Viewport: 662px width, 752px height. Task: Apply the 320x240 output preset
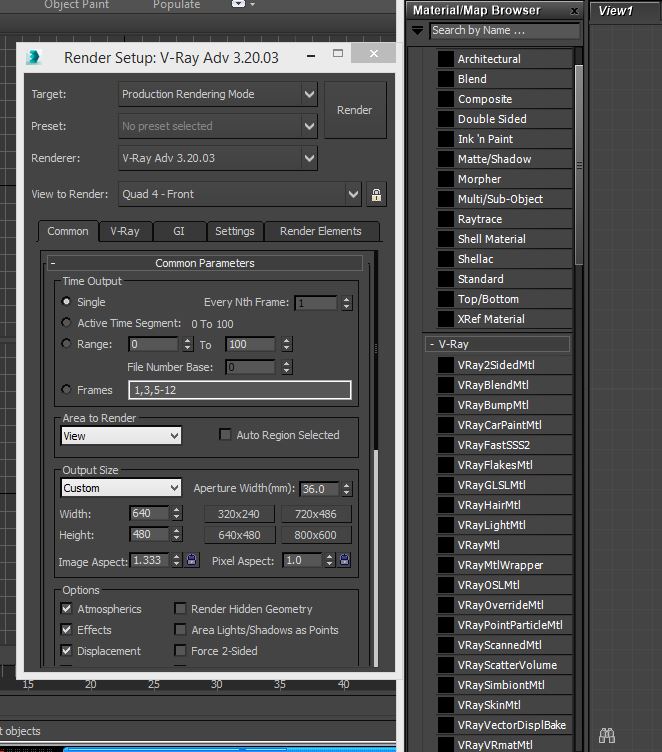(x=239, y=514)
